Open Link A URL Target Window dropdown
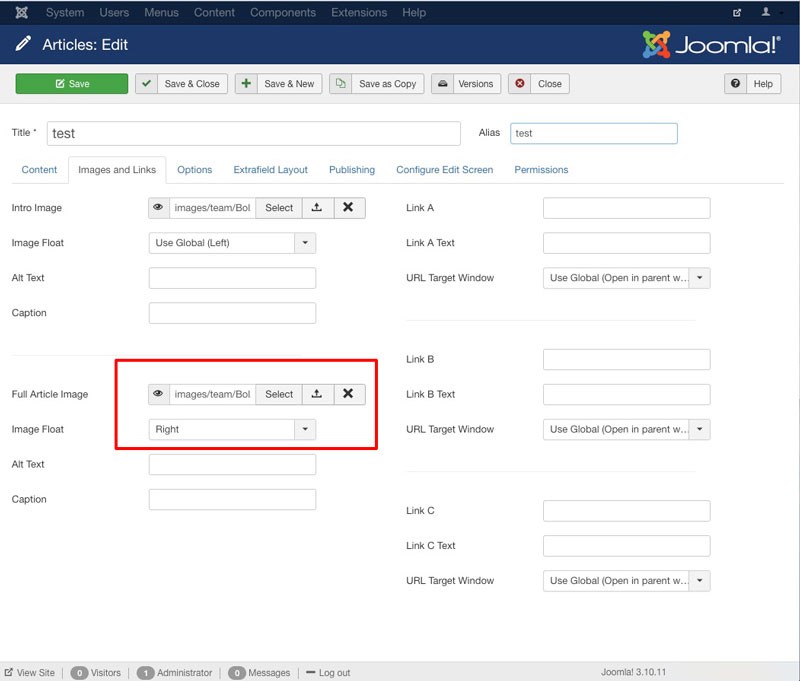The image size is (800, 681). tap(699, 278)
